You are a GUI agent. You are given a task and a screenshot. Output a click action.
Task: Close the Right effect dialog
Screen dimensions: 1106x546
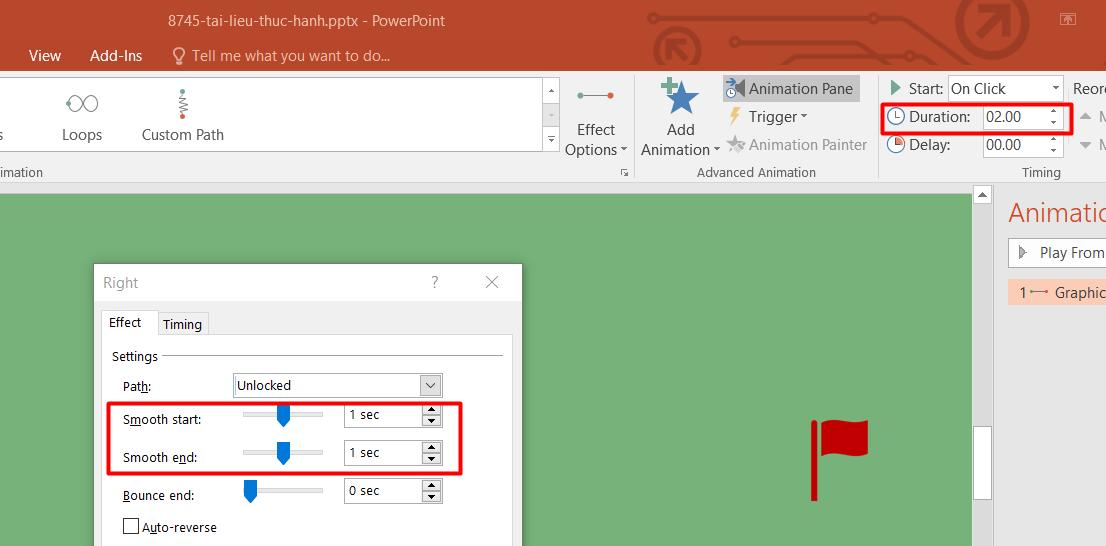coord(492,282)
